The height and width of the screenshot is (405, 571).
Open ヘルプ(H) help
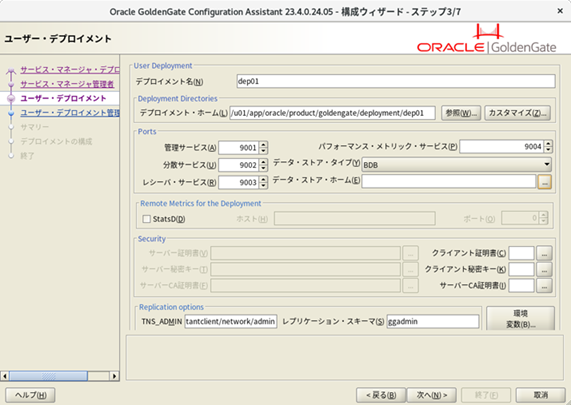point(30,395)
